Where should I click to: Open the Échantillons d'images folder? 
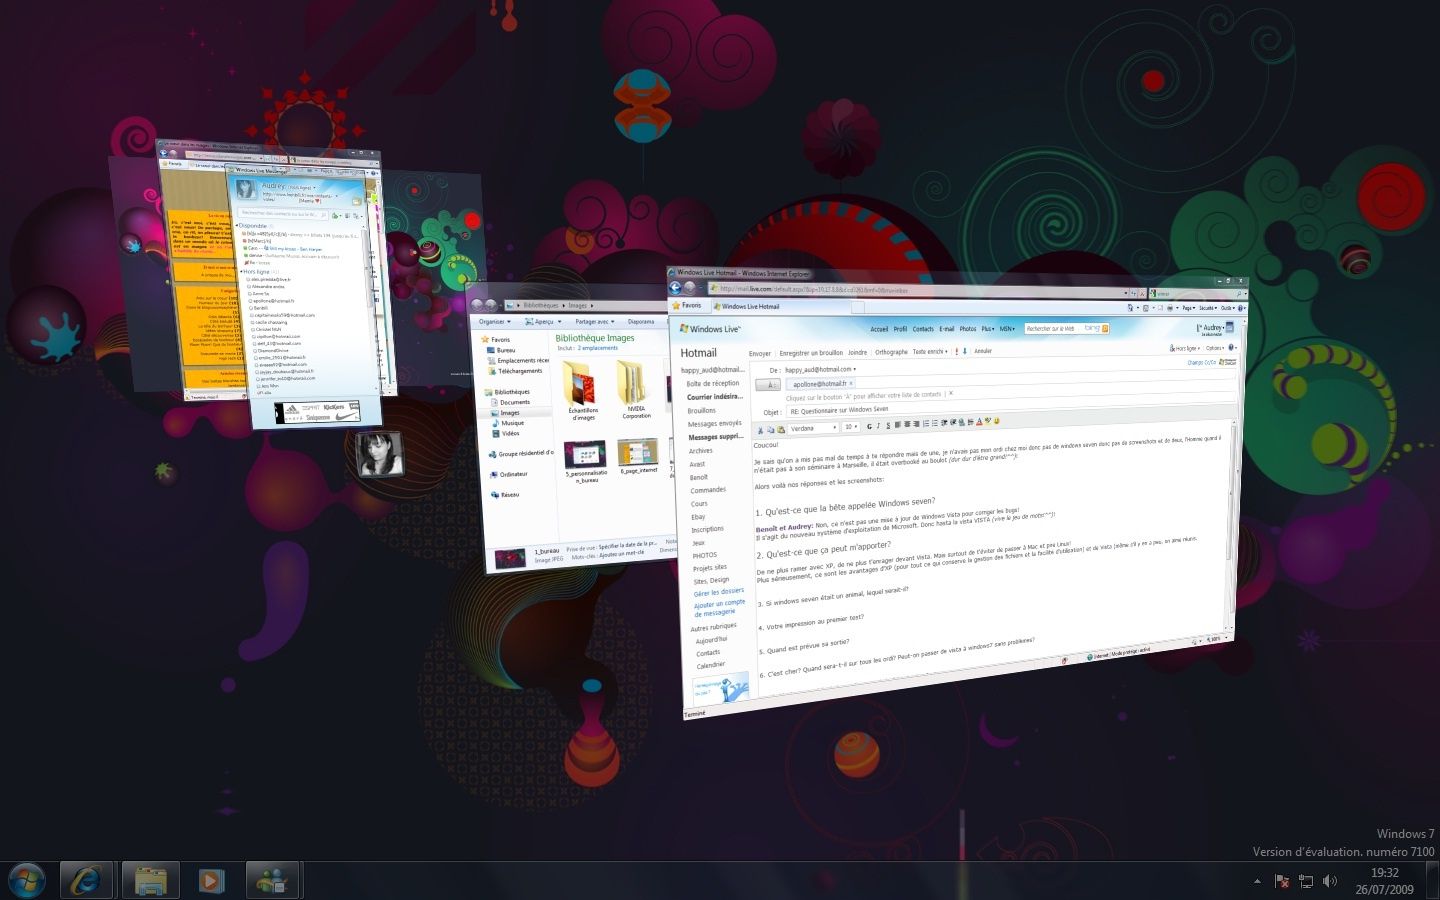coord(581,388)
